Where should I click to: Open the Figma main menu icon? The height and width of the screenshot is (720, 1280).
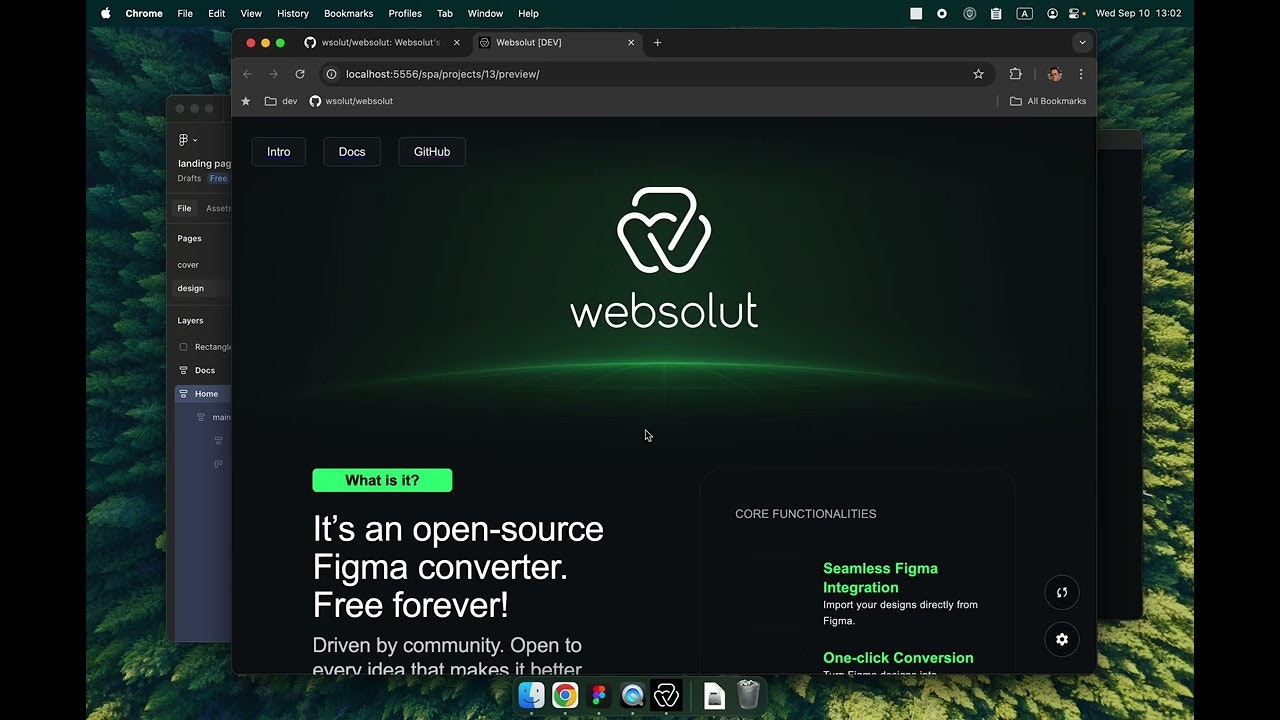pyautogui.click(x=183, y=140)
